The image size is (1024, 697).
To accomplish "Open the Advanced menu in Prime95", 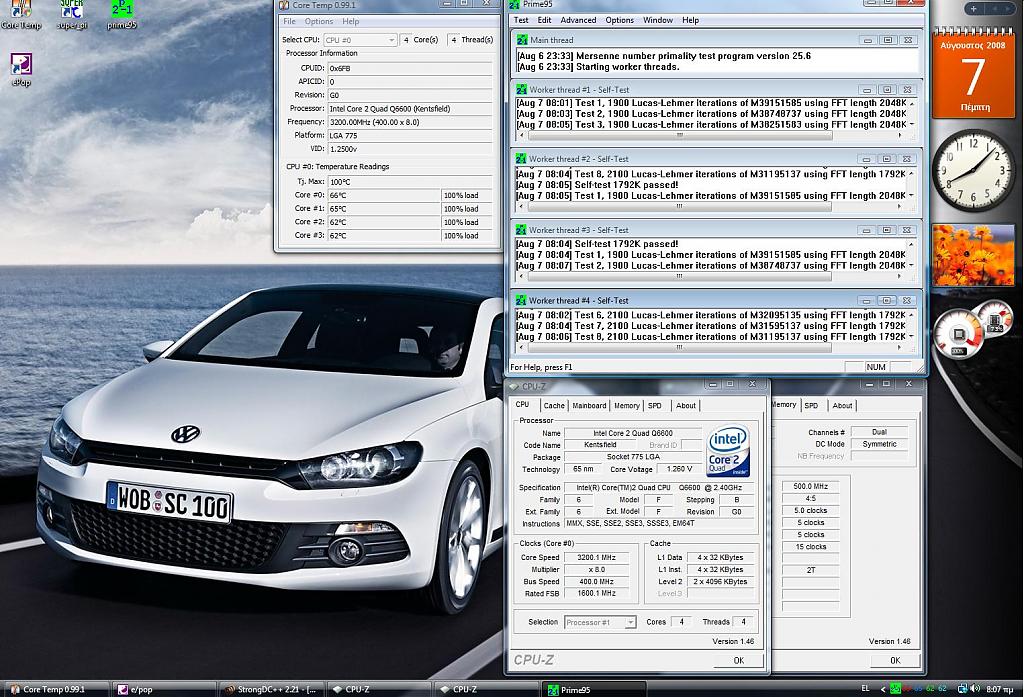I will point(578,20).
